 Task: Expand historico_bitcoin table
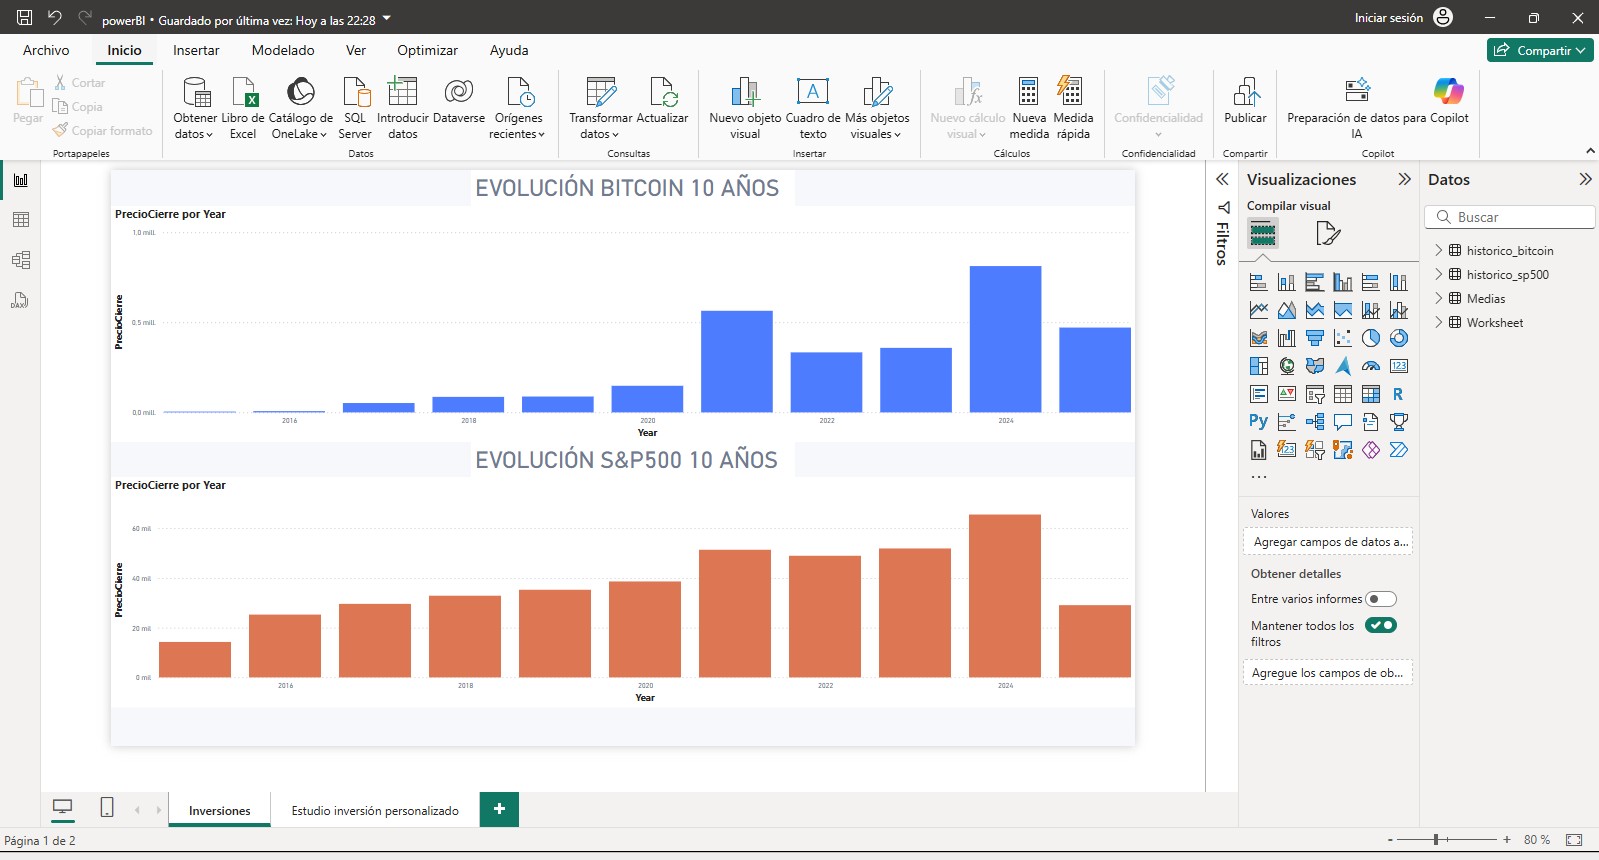point(1439,251)
